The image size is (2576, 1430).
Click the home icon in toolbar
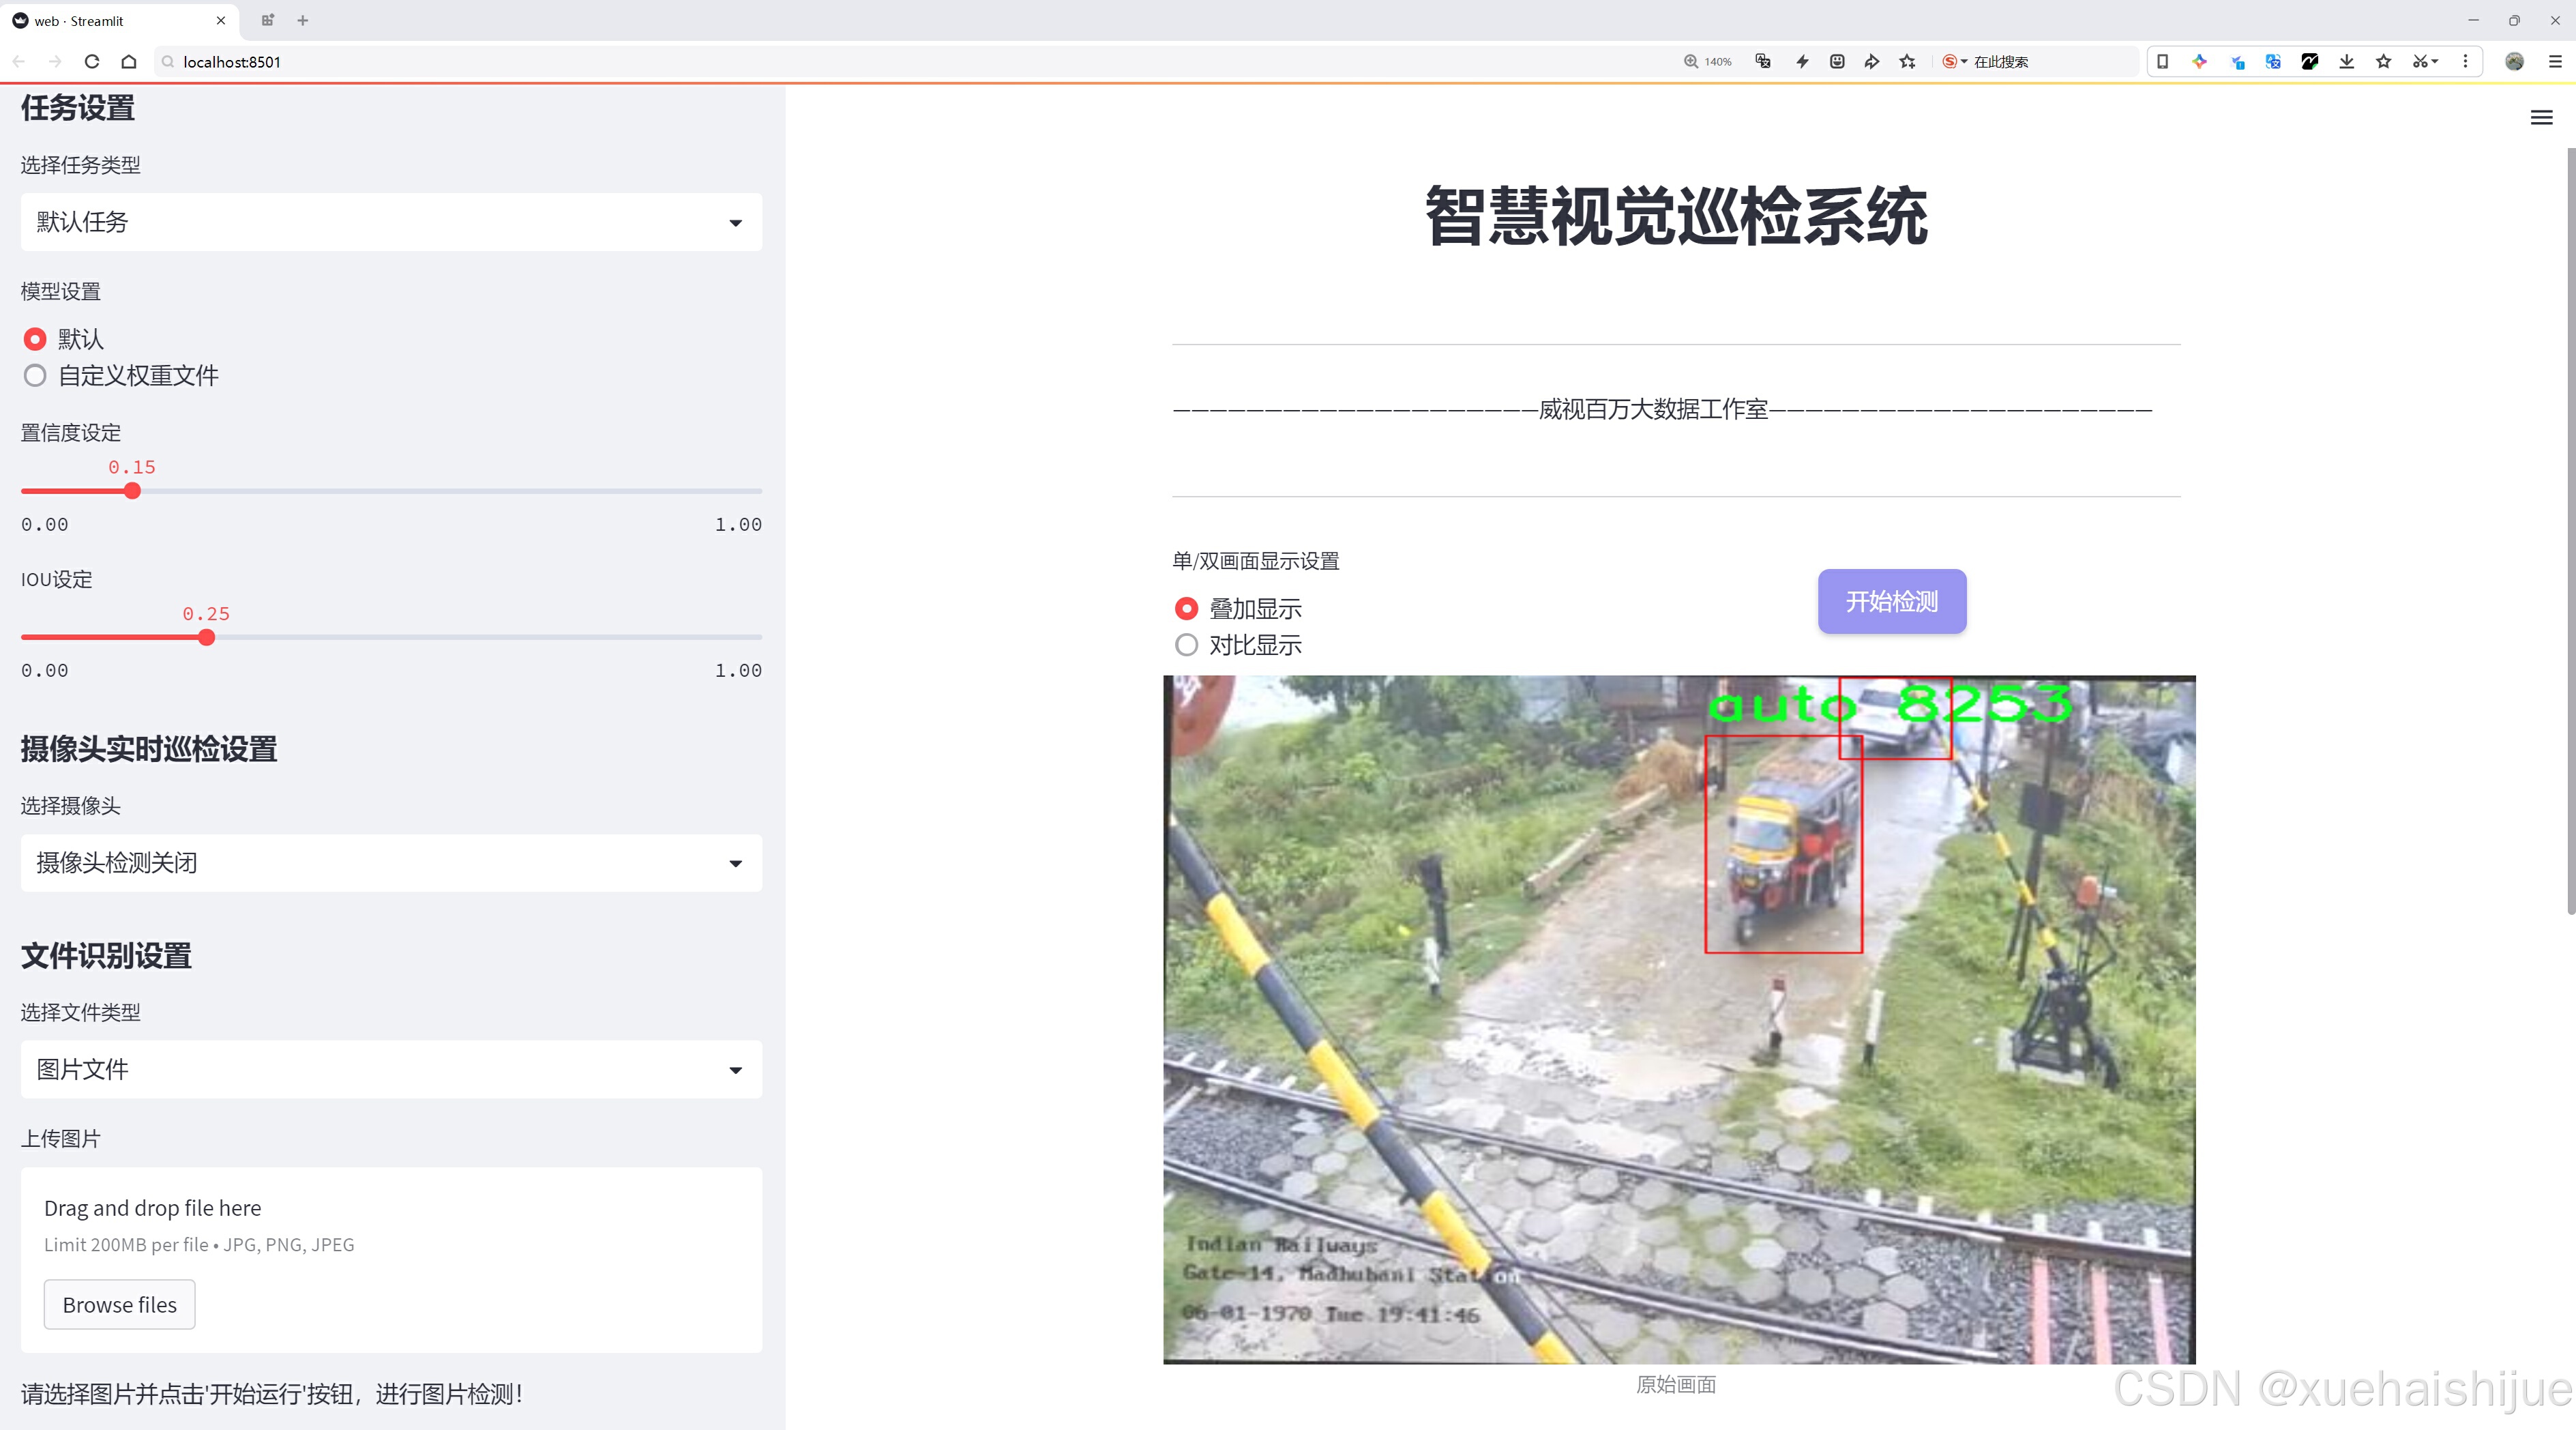(x=129, y=62)
